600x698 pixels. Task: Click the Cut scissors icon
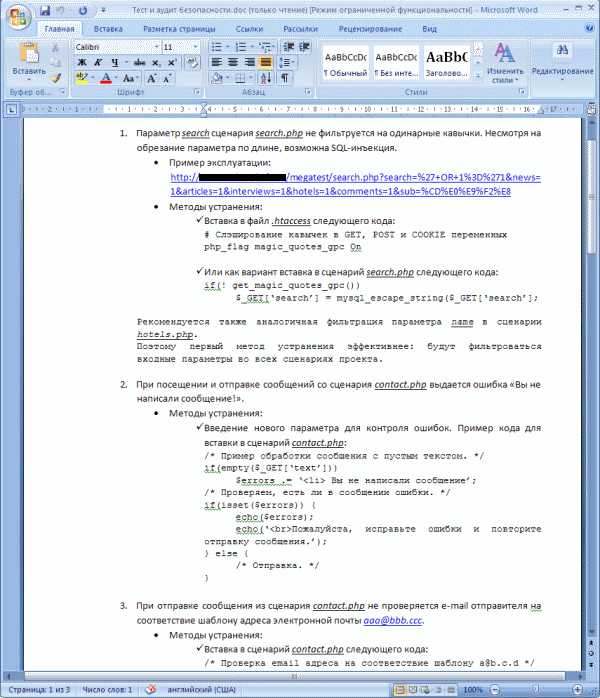click(x=55, y=47)
